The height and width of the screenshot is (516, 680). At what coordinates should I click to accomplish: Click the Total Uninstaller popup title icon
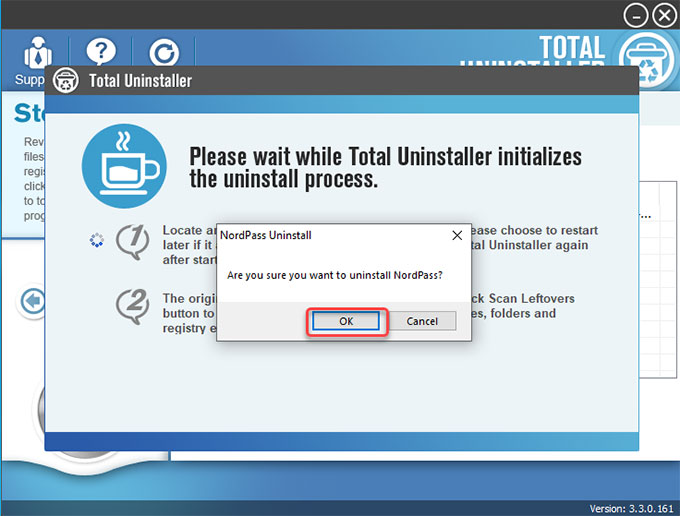[65, 81]
